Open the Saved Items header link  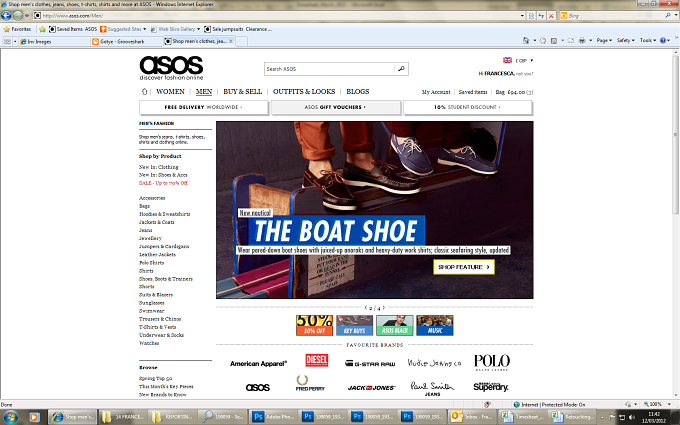coord(473,92)
